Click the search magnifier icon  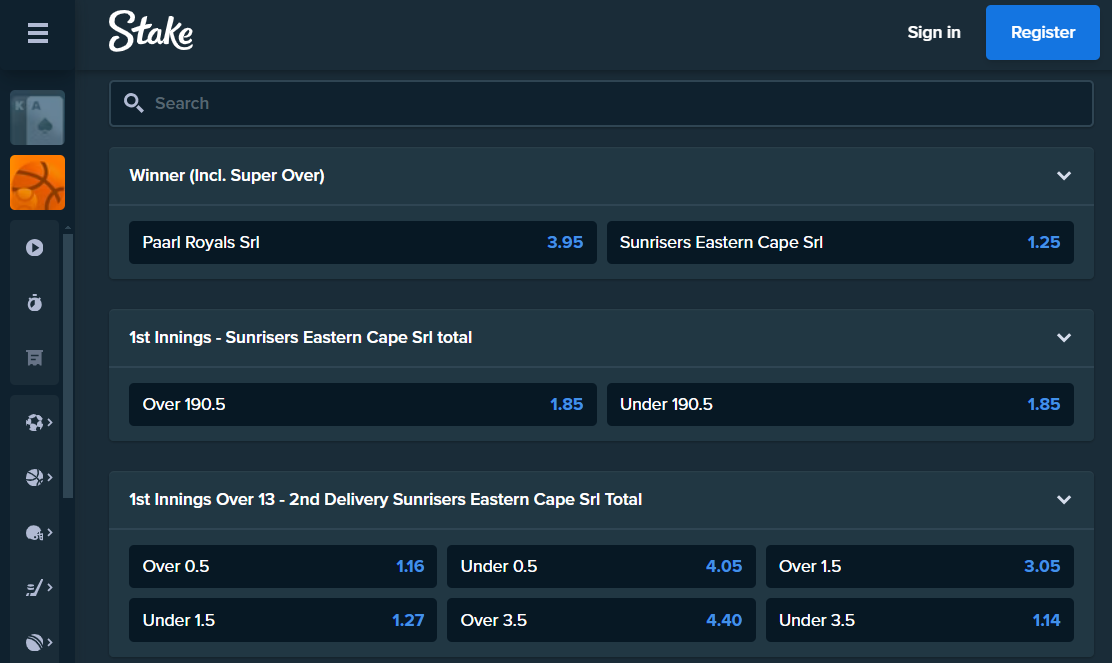tap(134, 102)
